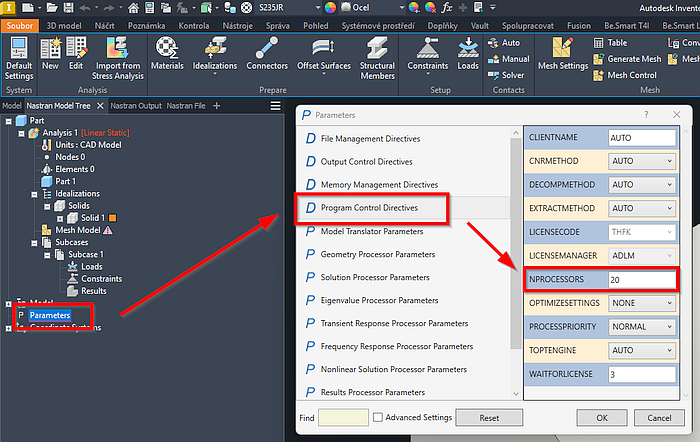The width and height of the screenshot is (700, 442).
Task: Open Default Settings in the System panel
Action: (19, 59)
